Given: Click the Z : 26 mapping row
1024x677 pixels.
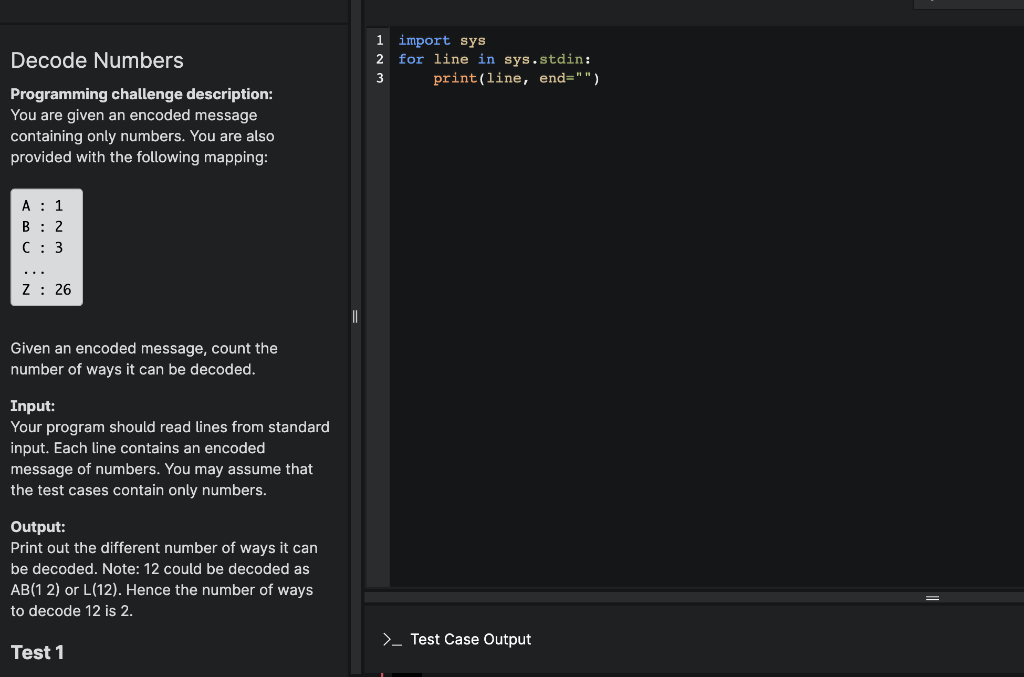Looking at the screenshot, I should 46,290.
